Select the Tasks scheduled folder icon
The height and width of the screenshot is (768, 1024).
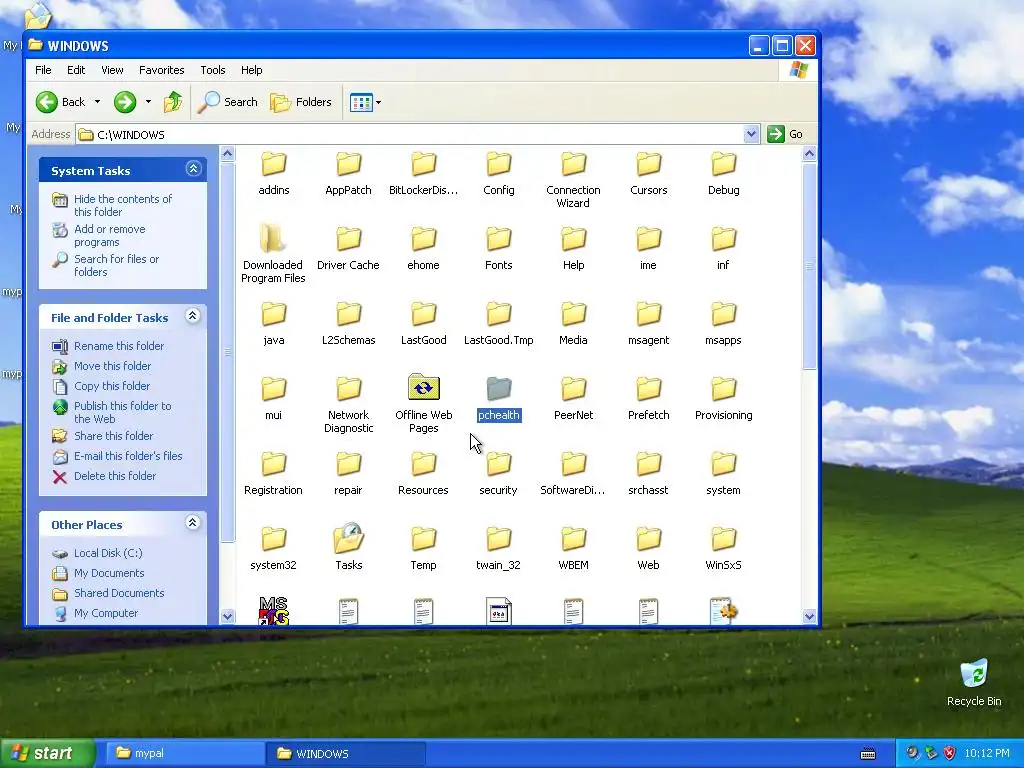349,538
